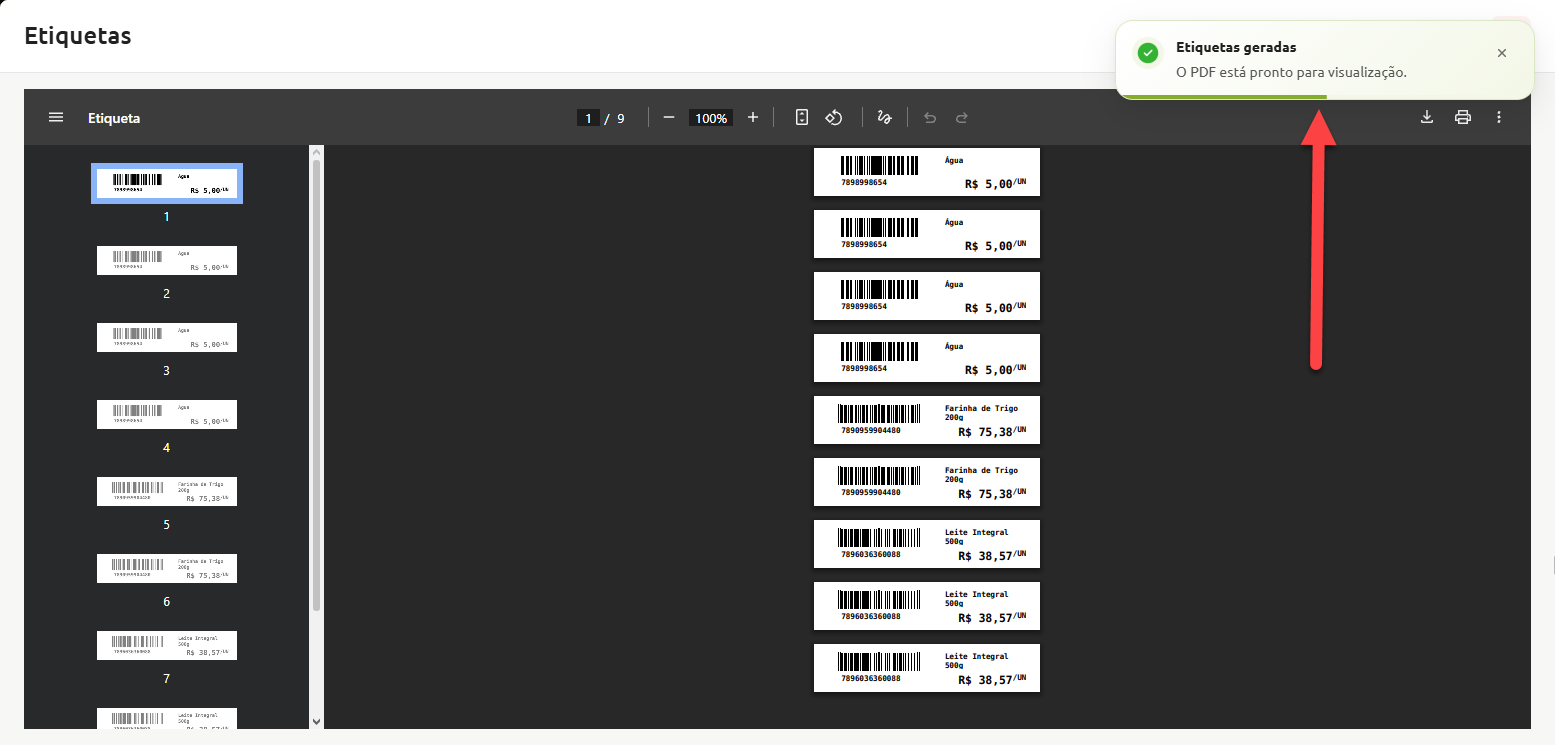Click 'O PDF está pronto' message
This screenshot has width=1555, height=745.
1291,72
